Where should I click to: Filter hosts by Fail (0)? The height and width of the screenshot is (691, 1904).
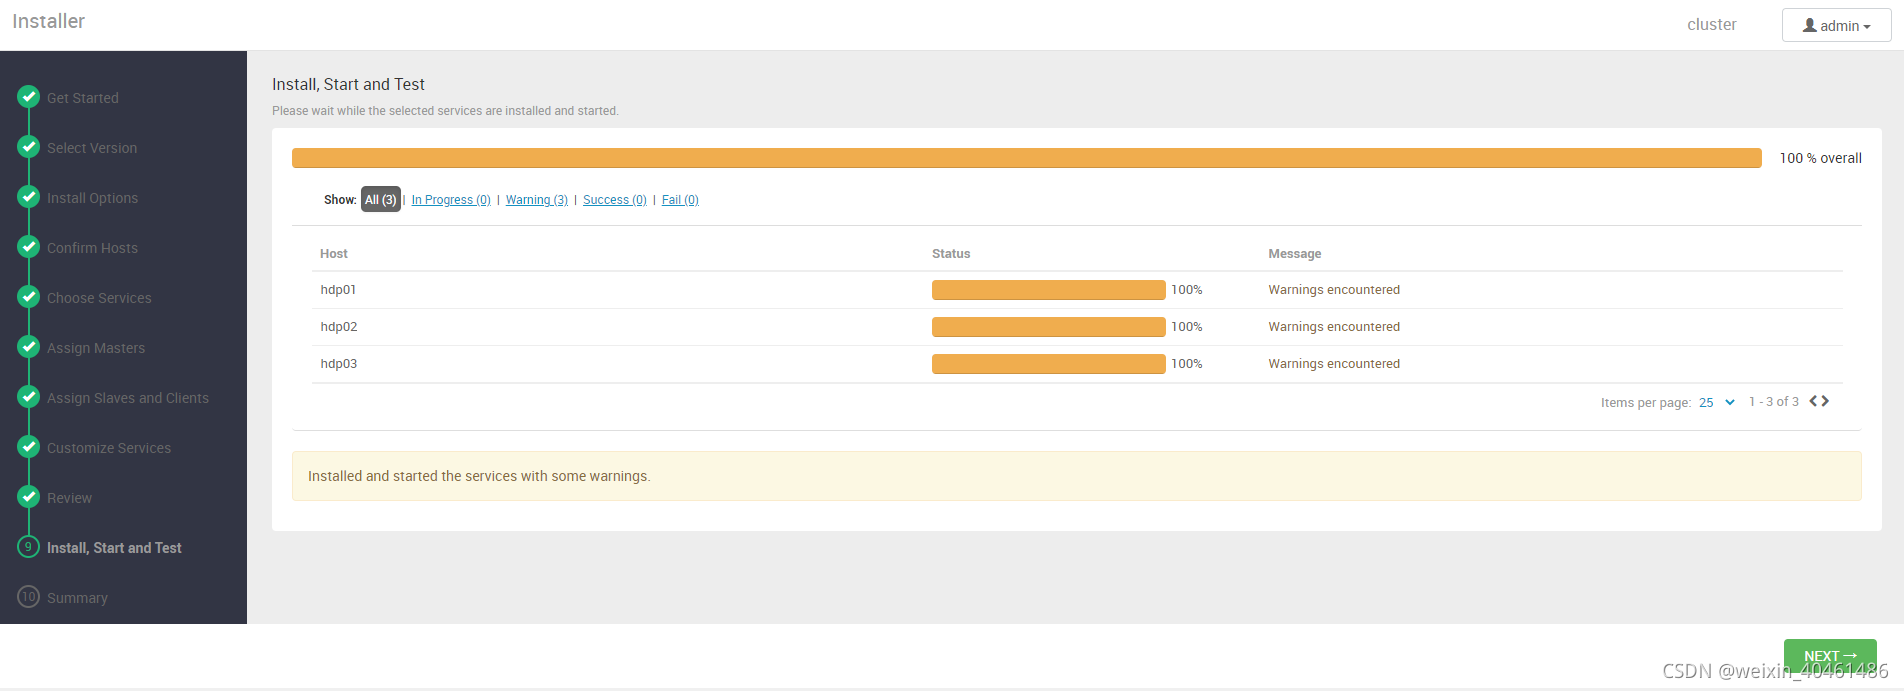(x=680, y=200)
